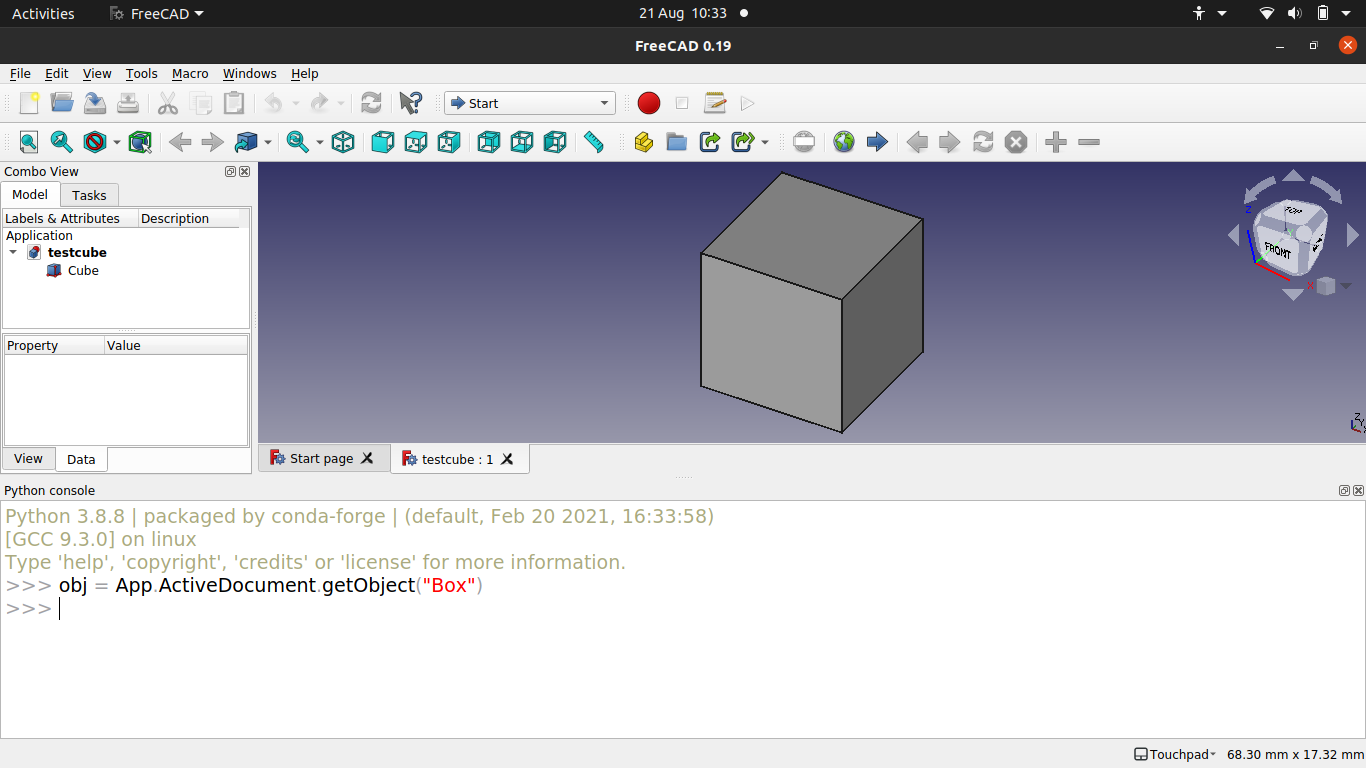Switch to the Tasks tab
1366x768 pixels.
click(x=89, y=195)
